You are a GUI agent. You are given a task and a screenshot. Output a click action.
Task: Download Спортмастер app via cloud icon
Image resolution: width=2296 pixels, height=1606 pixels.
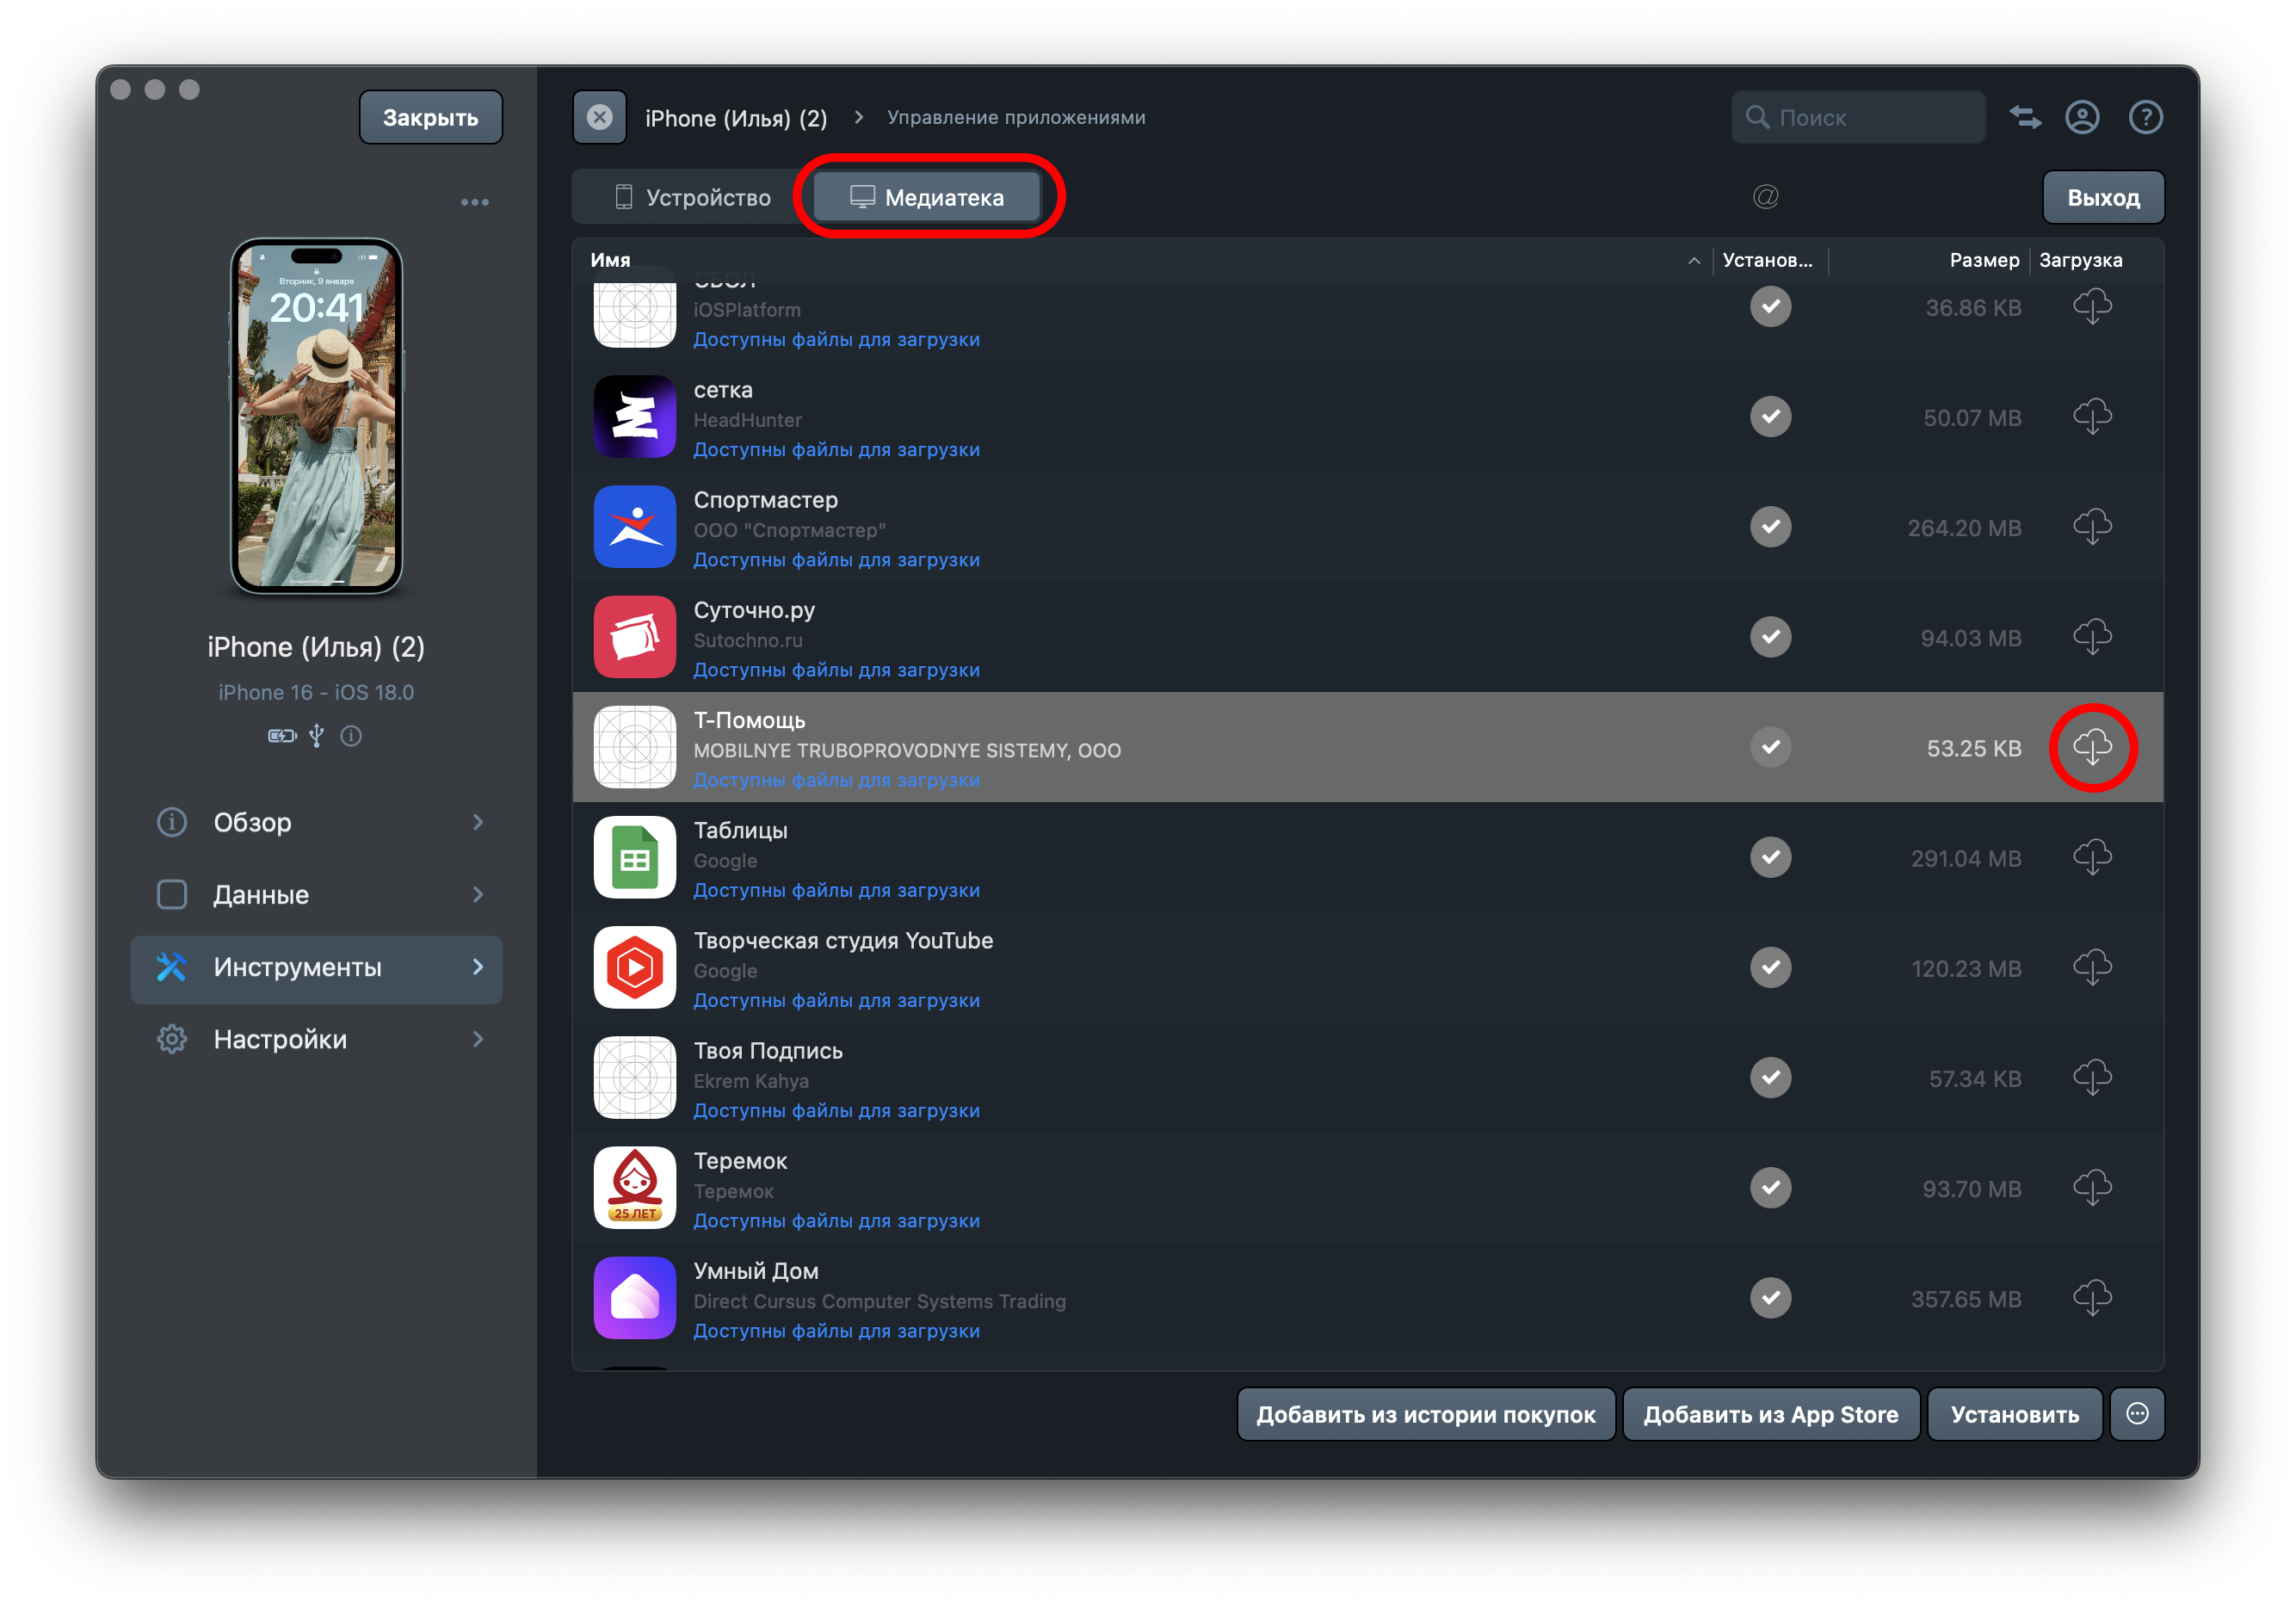tap(2091, 527)
